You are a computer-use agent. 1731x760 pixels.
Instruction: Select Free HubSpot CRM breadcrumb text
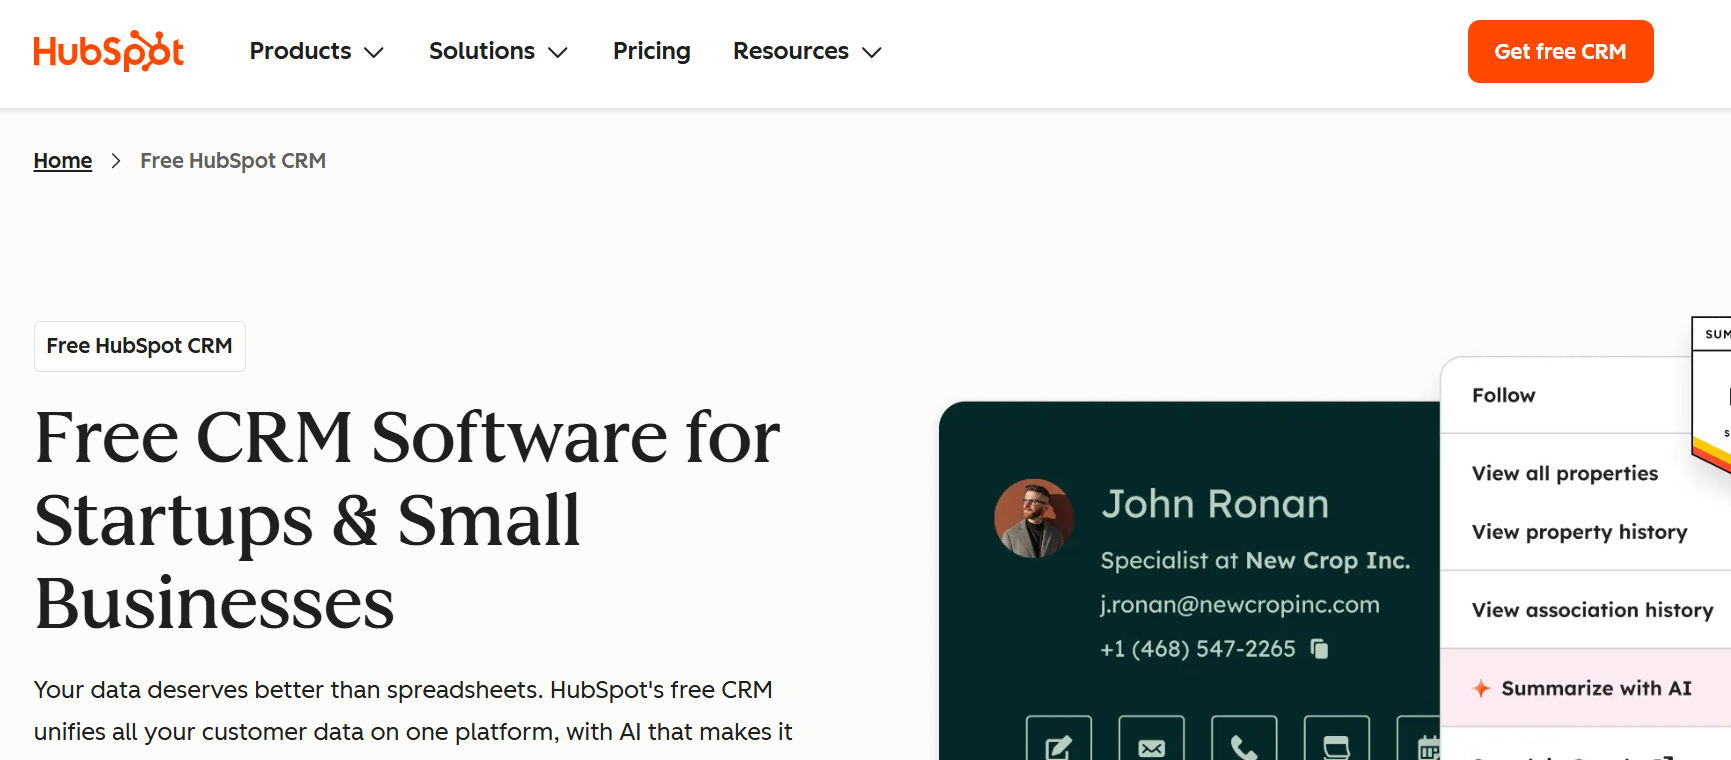coord(233,161)
